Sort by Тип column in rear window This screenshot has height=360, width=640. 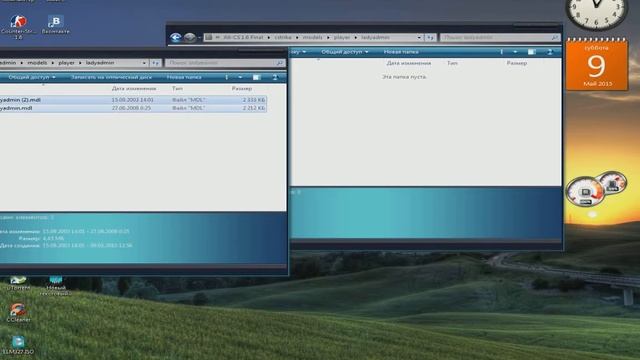[x=452, y=63]
